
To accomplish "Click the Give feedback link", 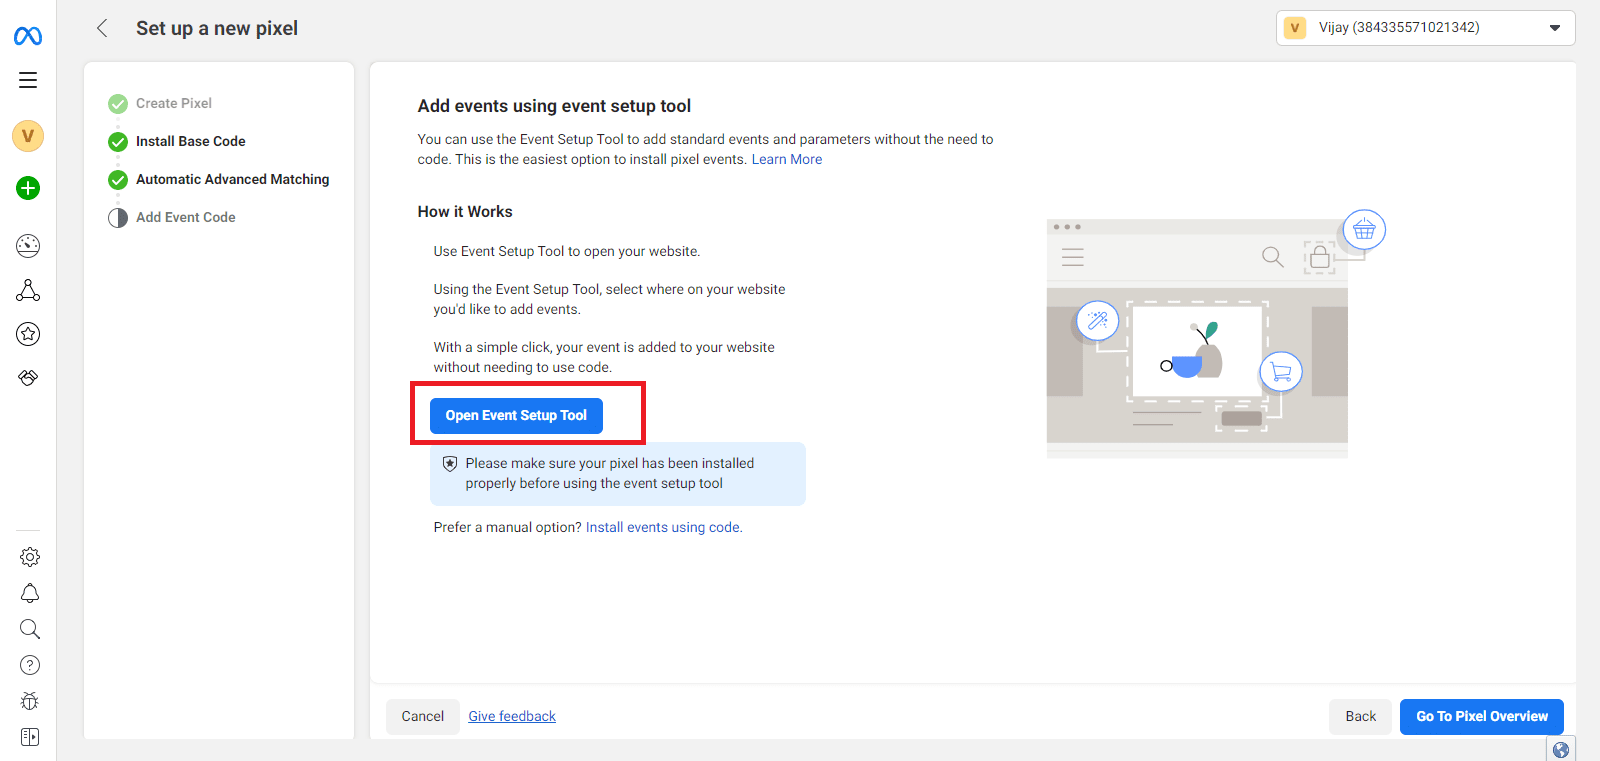I will (x=512, y=716).
